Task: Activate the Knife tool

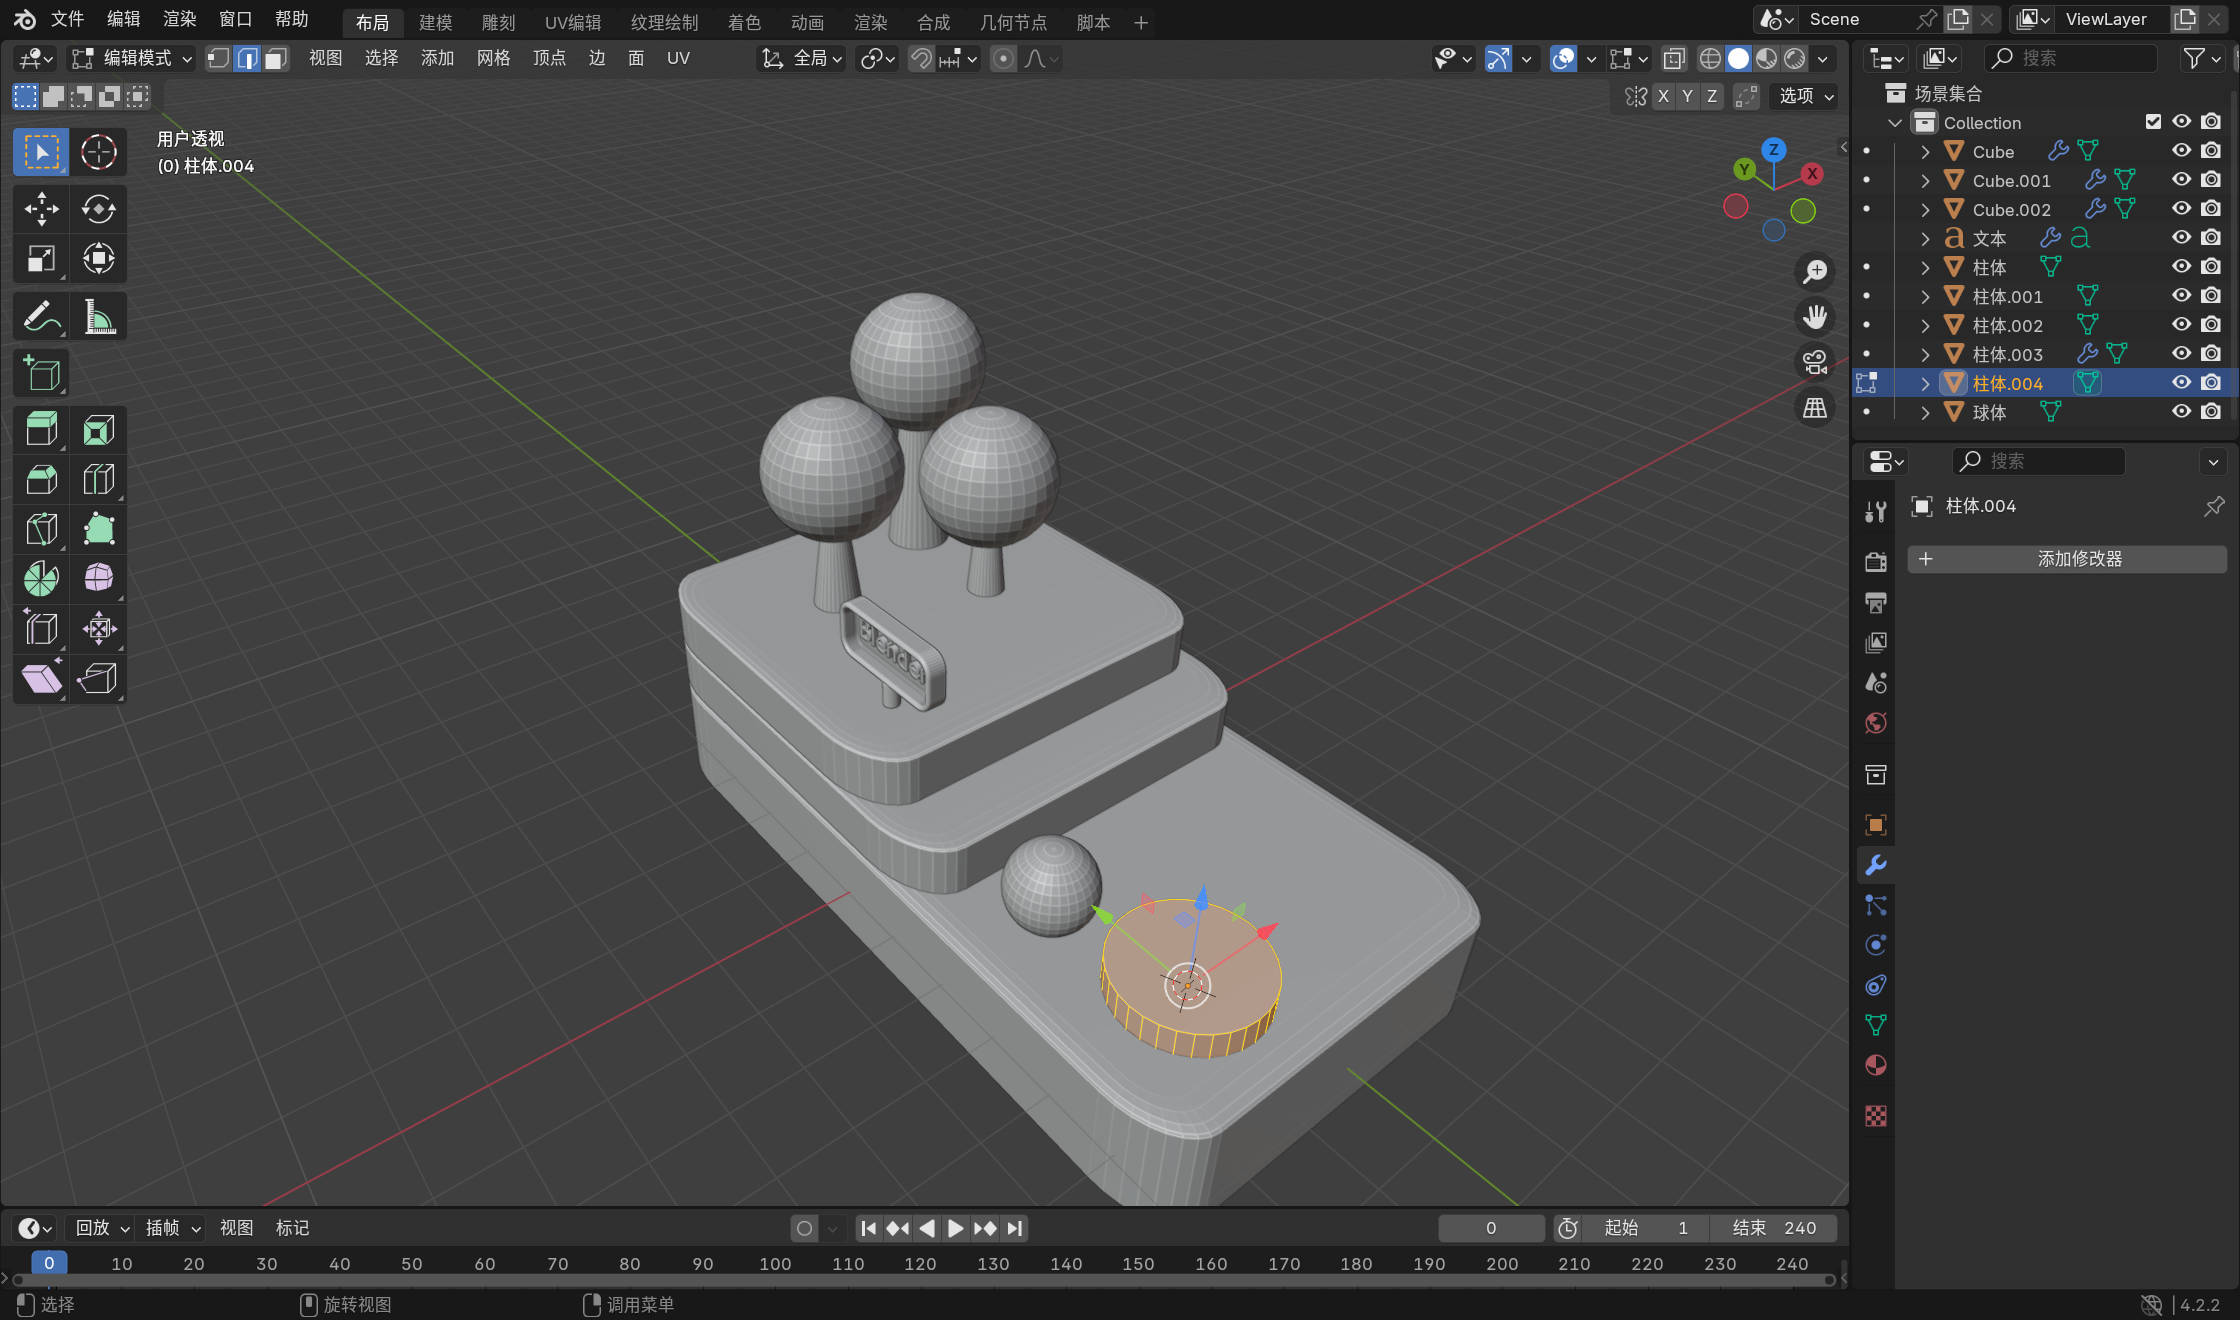Action: point(41,529)
